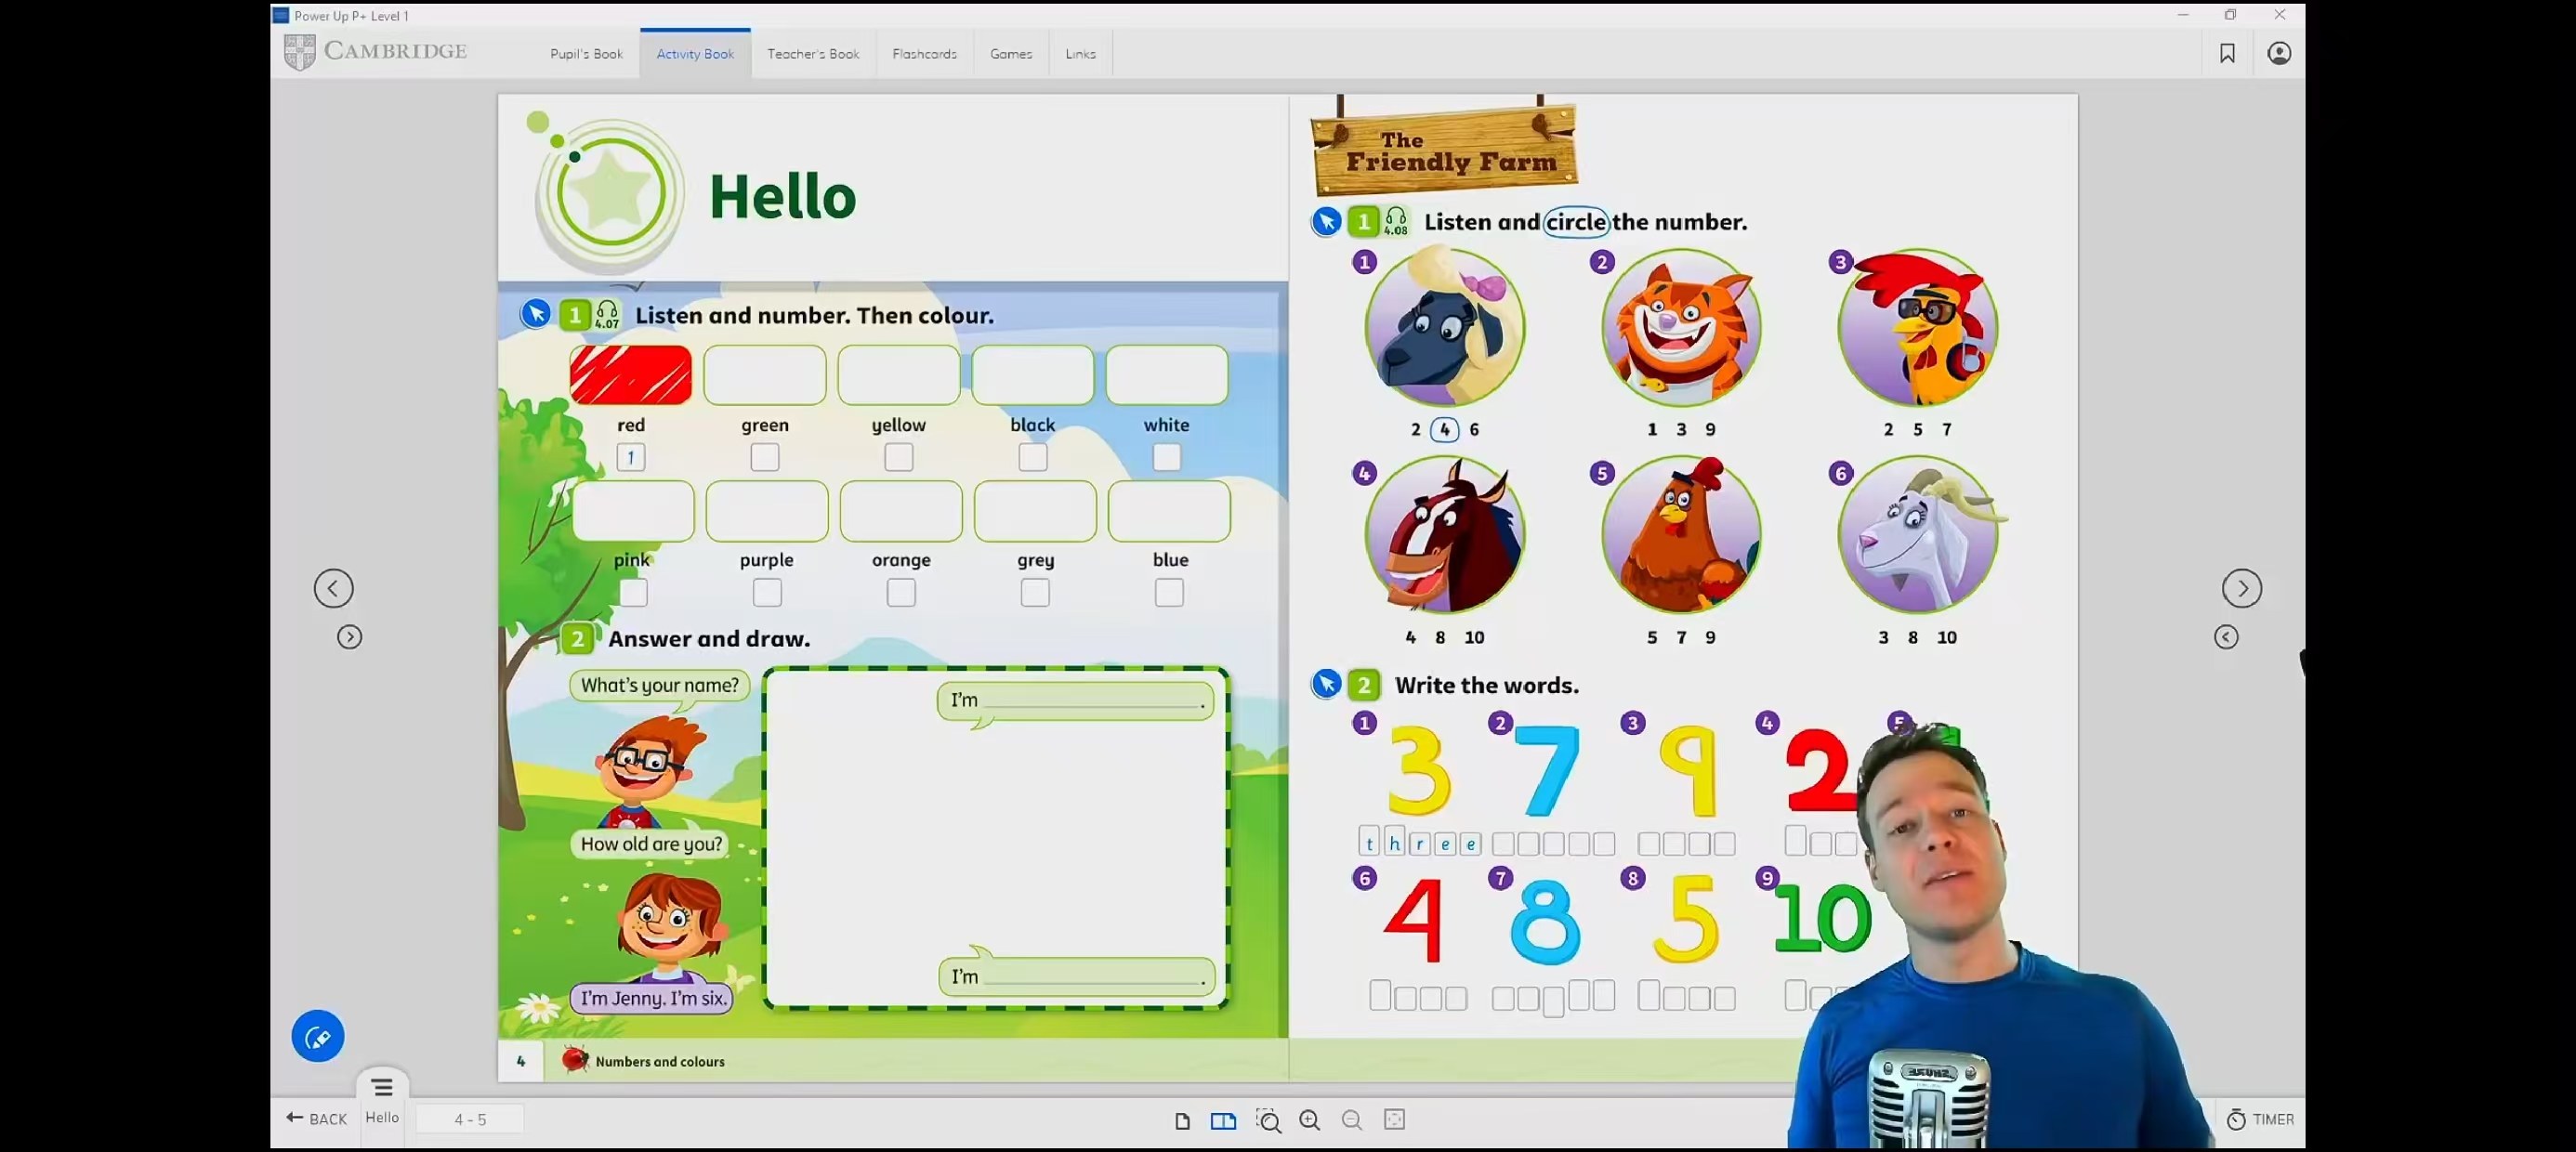Open the TIMER button

click(x=2260, y=1120)
